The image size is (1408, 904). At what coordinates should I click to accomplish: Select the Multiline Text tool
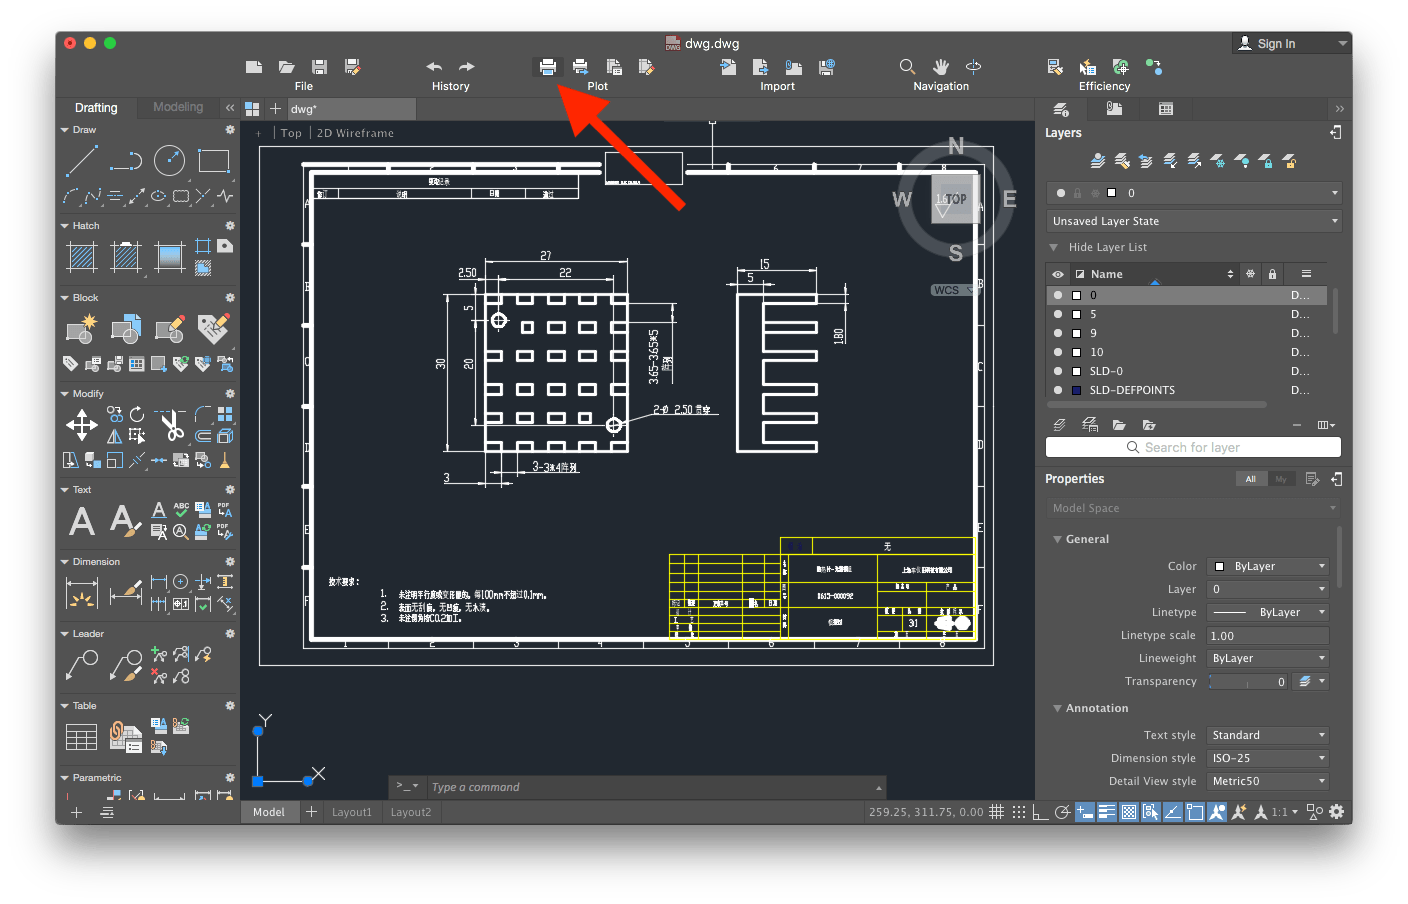pyautogui.click(x=82, y=521)
